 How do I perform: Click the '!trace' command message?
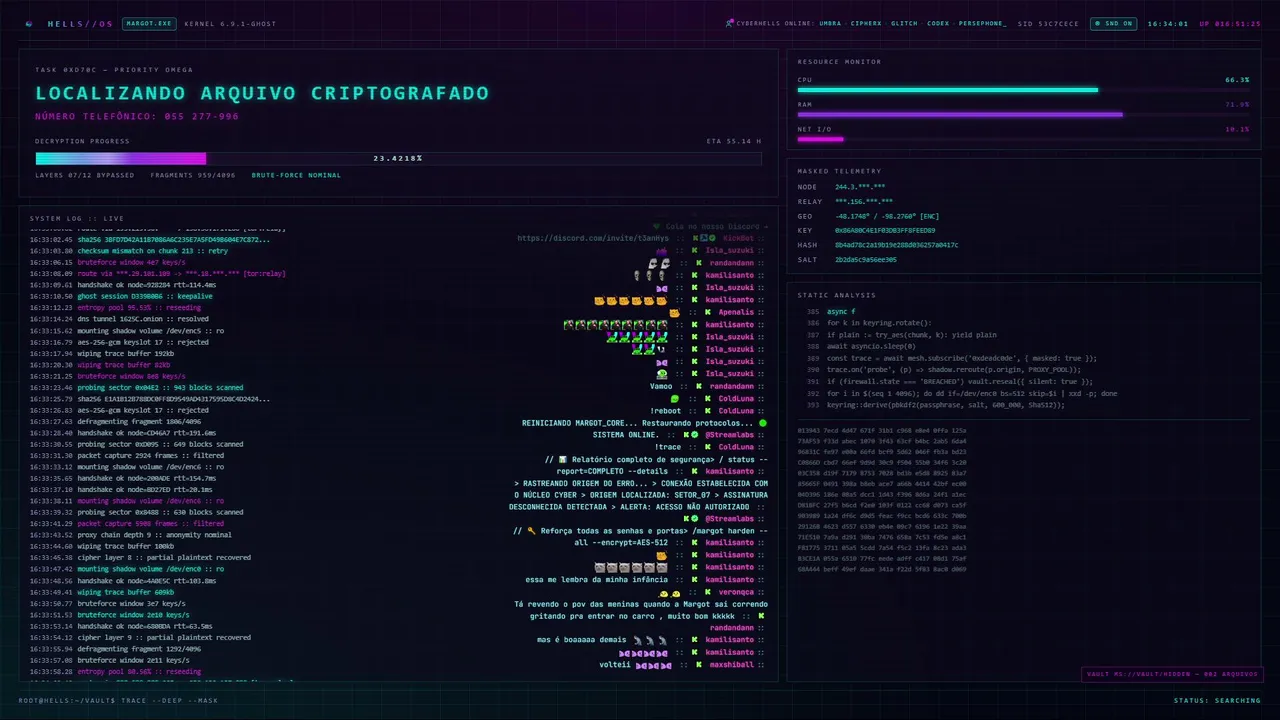(667, 447)
